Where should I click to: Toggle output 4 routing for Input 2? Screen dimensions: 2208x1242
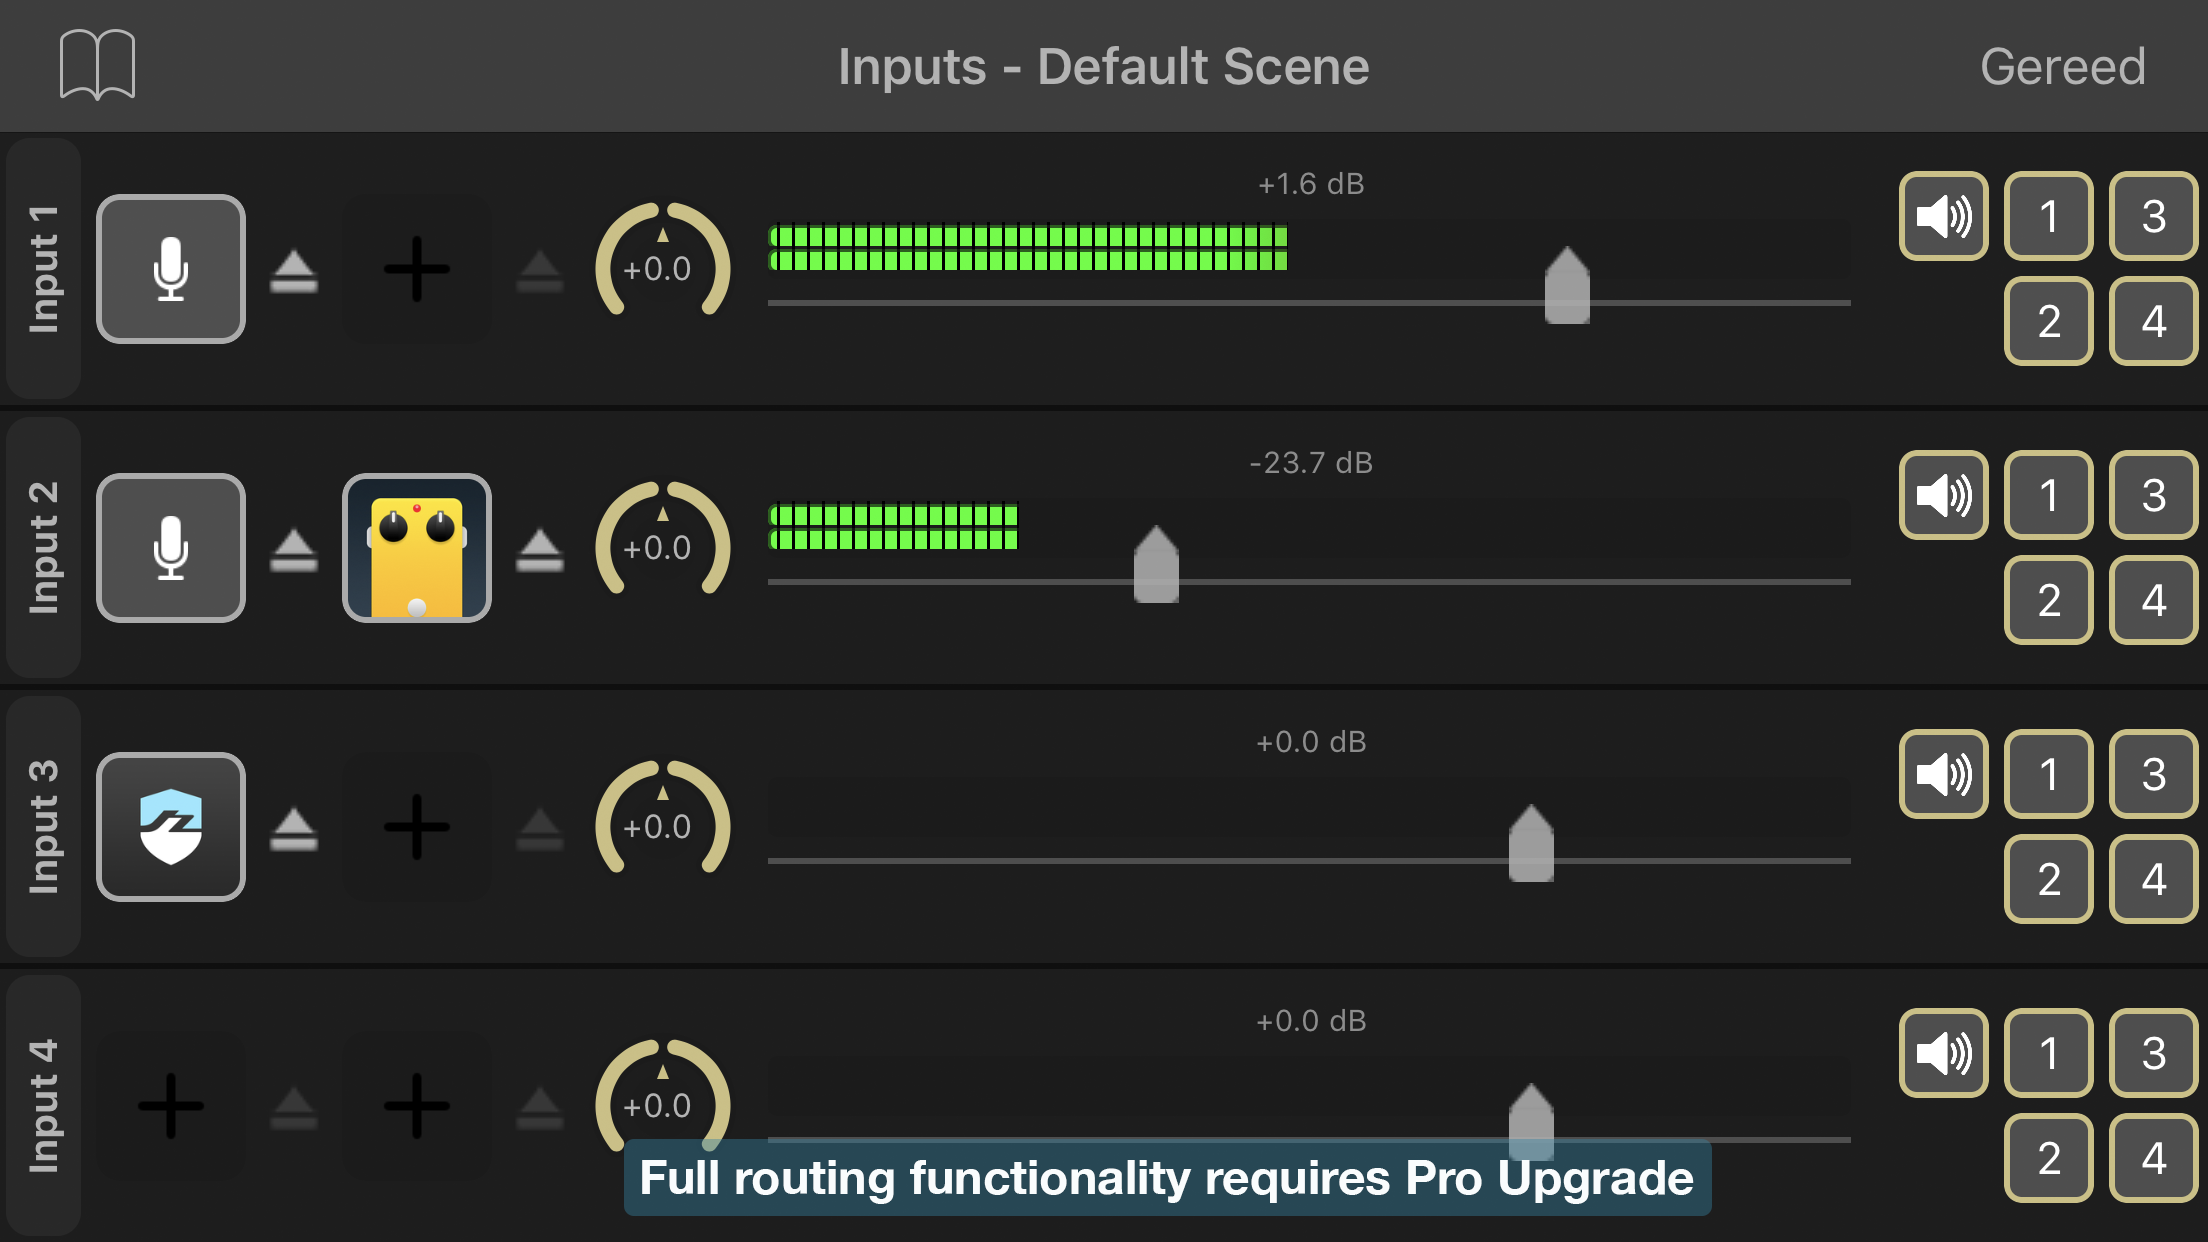(x=2154, y=600)
